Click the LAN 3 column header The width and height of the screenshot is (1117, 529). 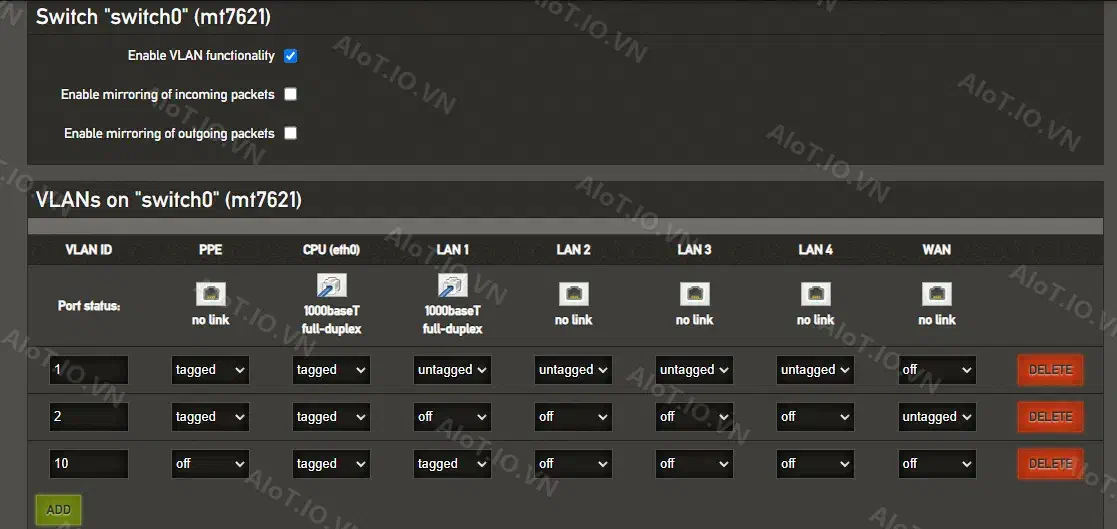tap(695, 250)
